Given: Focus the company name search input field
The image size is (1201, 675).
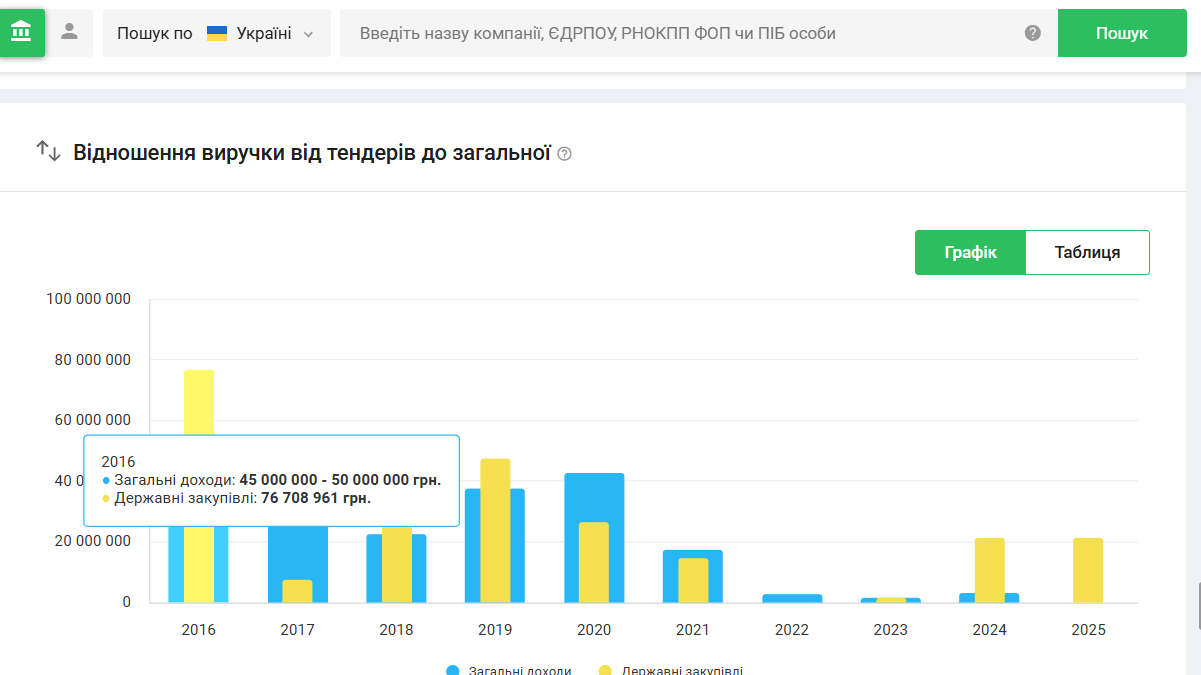Looking at the screenshot, I should (x=680, y=33).
